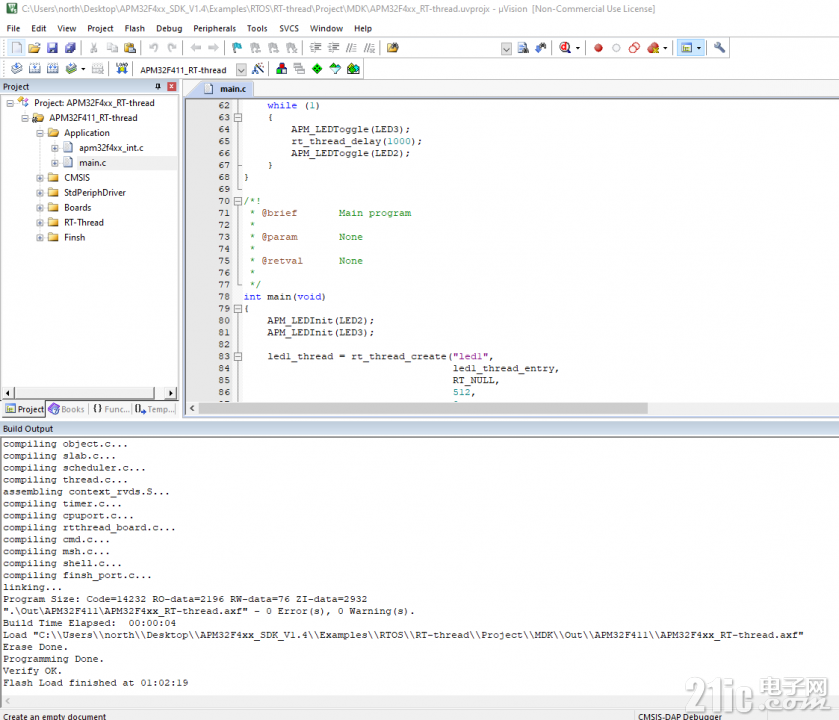Close the Project panel
Screen dimensions: 839x720
point(172,86)
